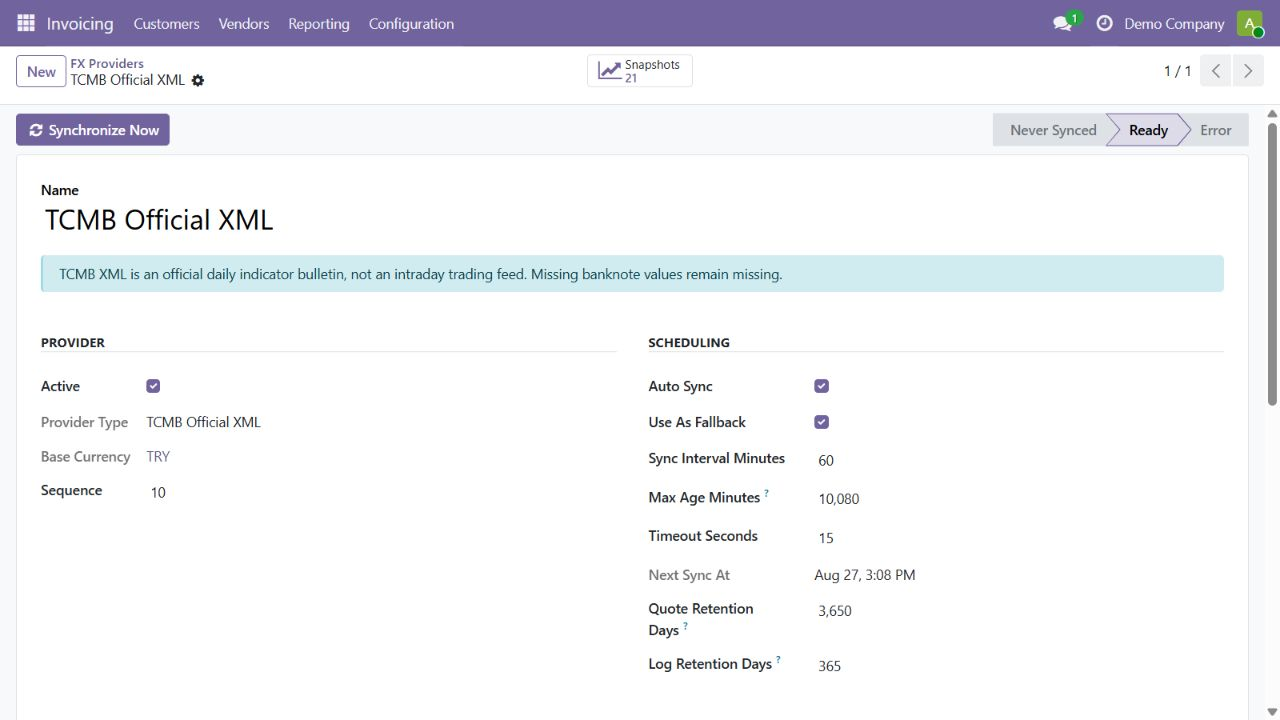1280x720 pixels.
Task: Click the Next Sync At date value
Action: pos(865,575)
